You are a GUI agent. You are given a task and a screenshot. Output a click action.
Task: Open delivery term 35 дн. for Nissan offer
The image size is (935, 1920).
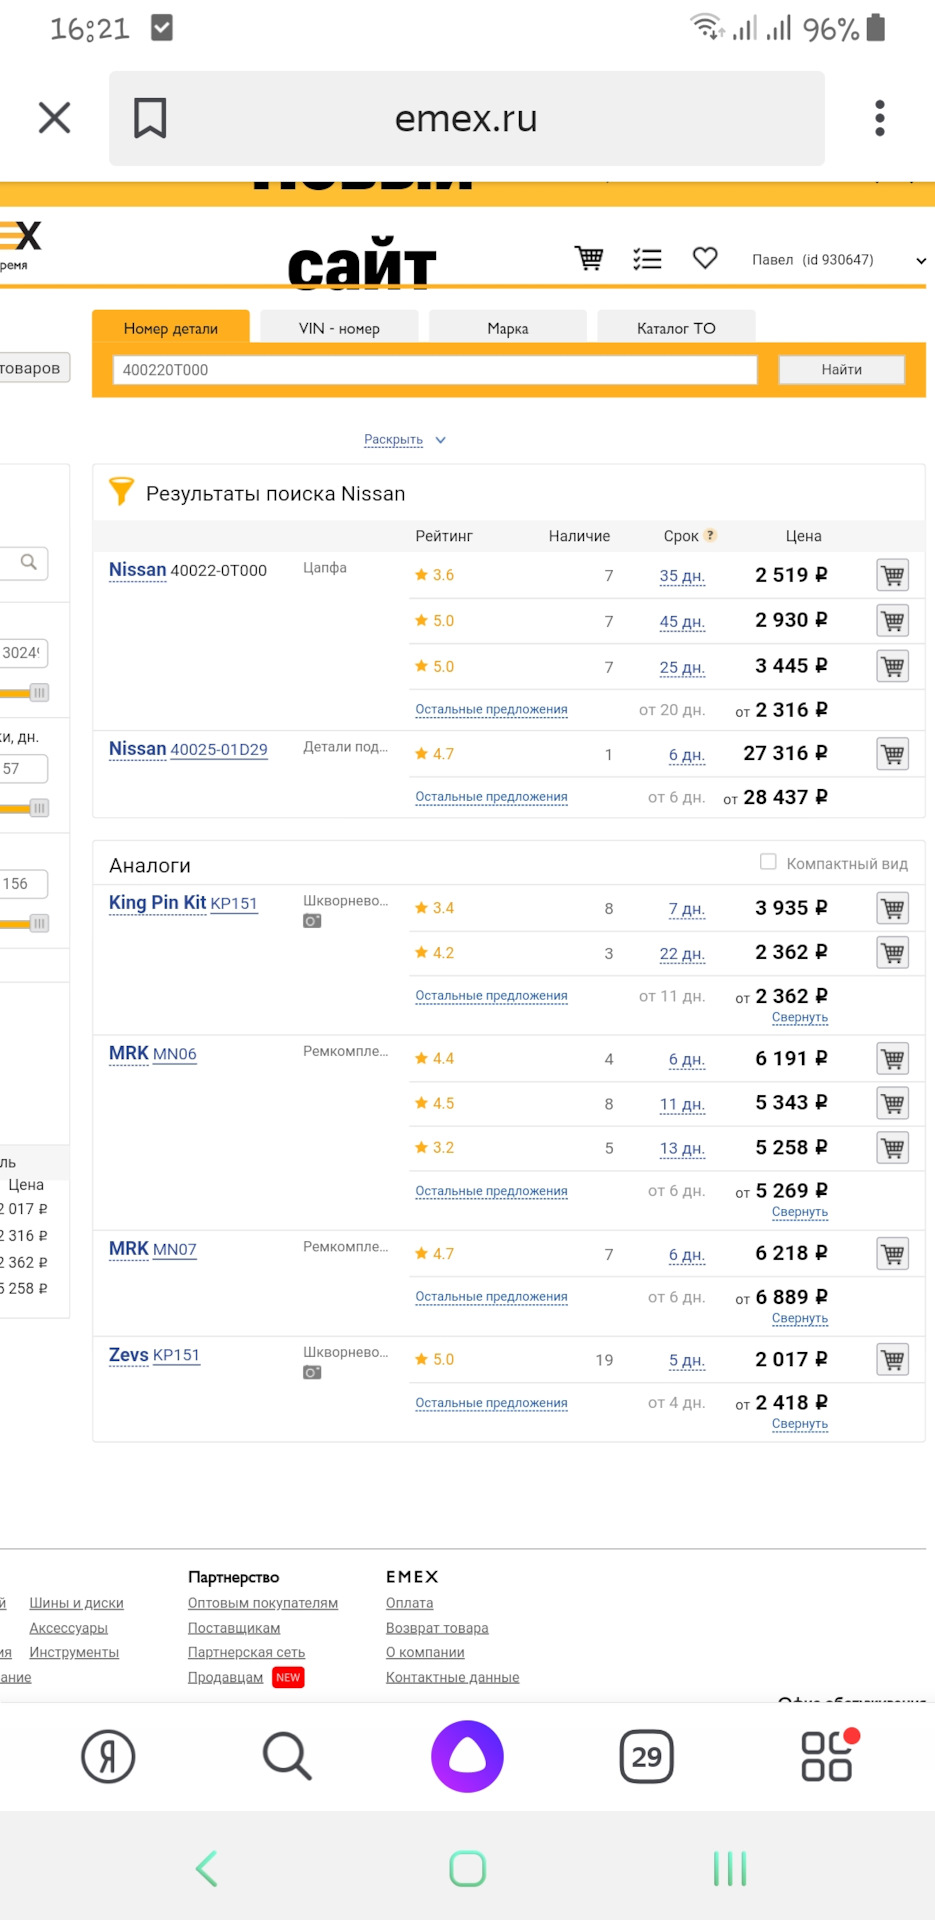tap(682, 576)
